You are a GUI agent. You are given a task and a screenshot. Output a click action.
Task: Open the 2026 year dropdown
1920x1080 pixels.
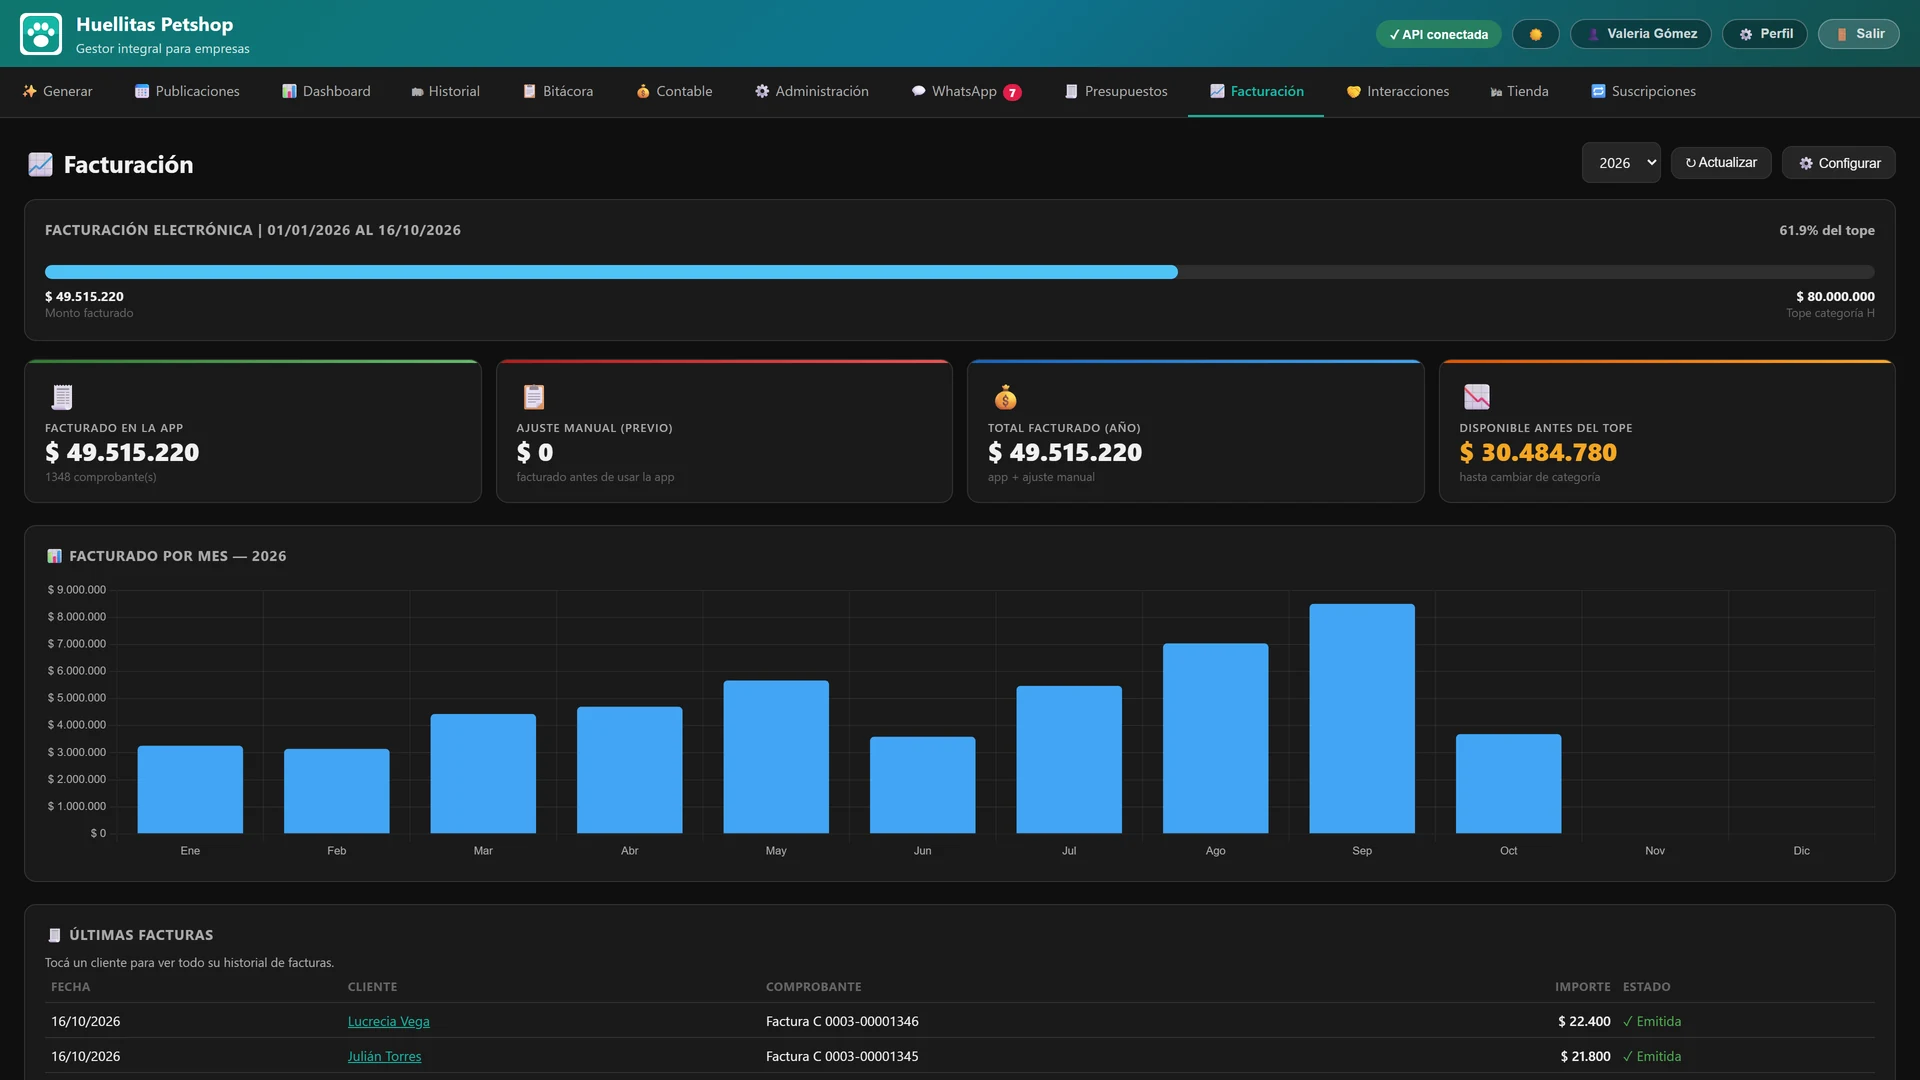1620,163
